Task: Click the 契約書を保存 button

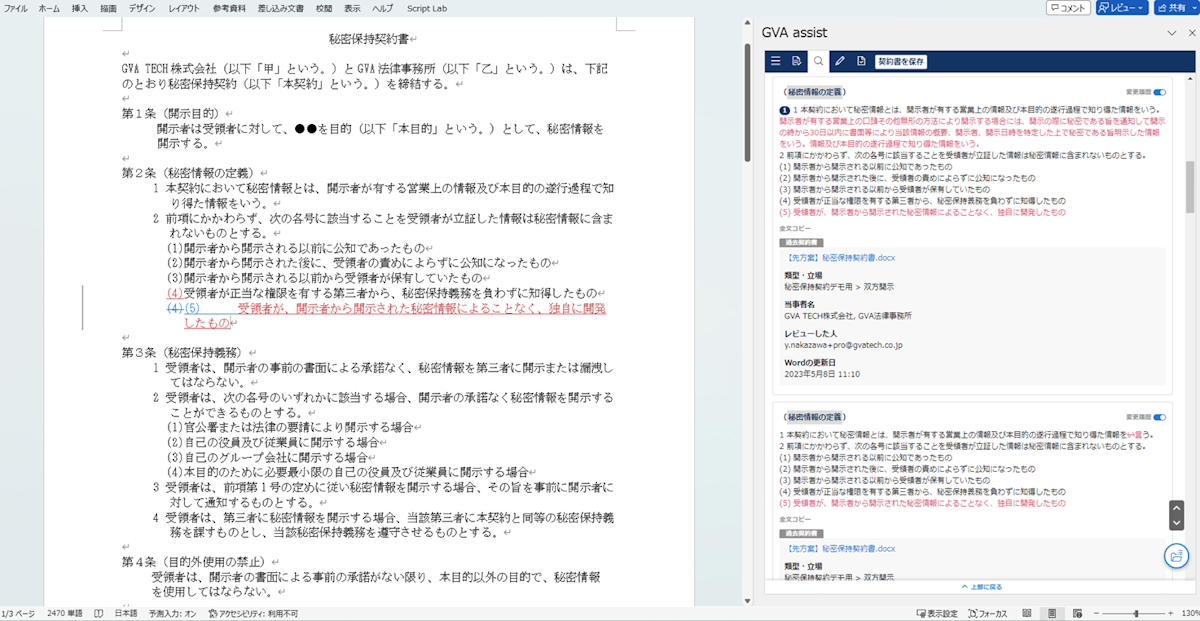Action: pyautogui.click(x=901, y=61)
